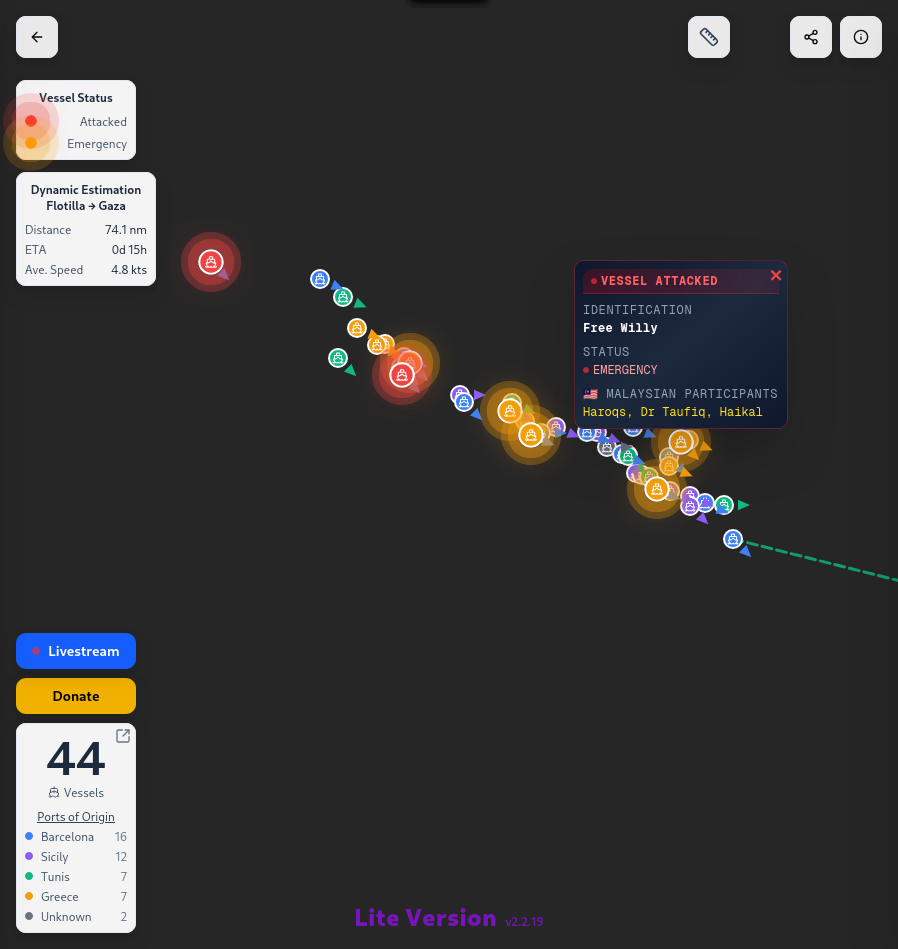Click the Emergency status legend entry
898x949 pixels.
coord(97,144)
